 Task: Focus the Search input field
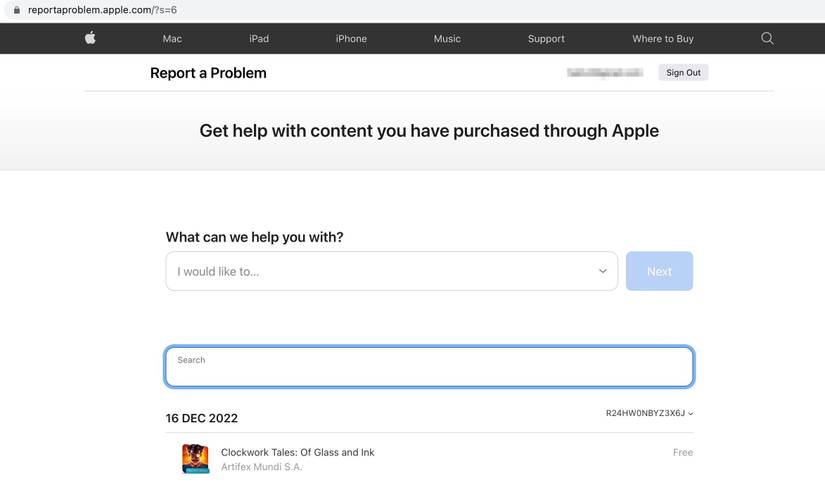pos(429,367)
